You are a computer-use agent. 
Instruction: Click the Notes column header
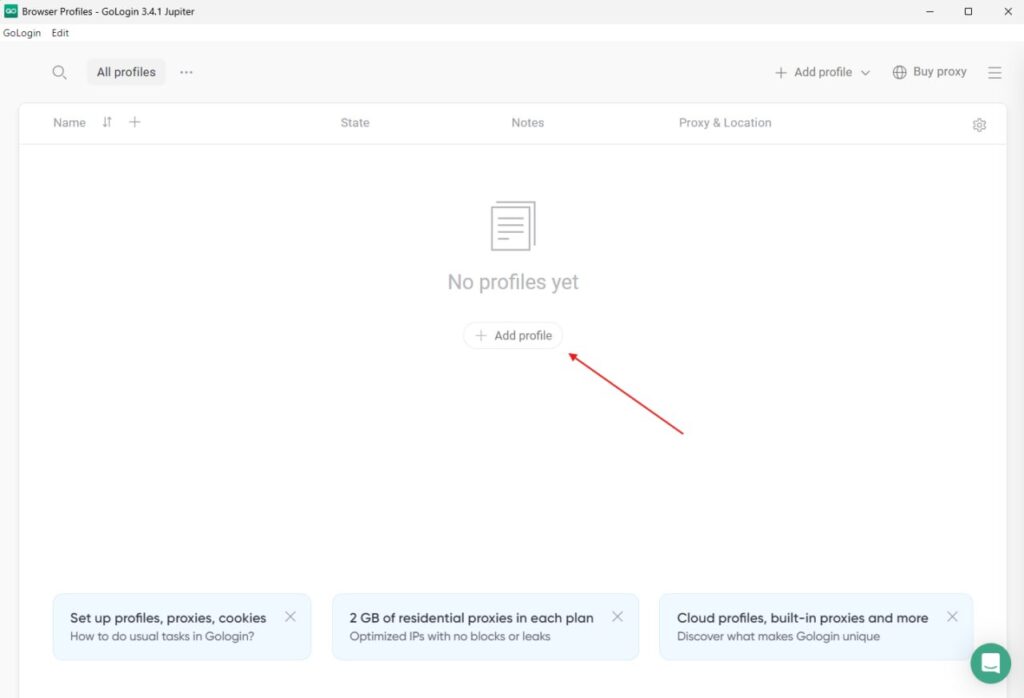[528, 123]
